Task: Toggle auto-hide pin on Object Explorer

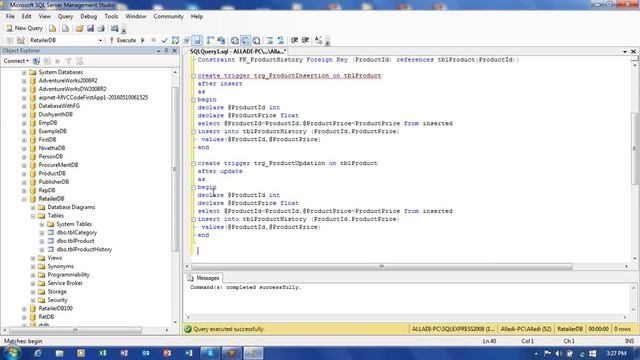Action: pyautogui.click(x=166, y=51)
